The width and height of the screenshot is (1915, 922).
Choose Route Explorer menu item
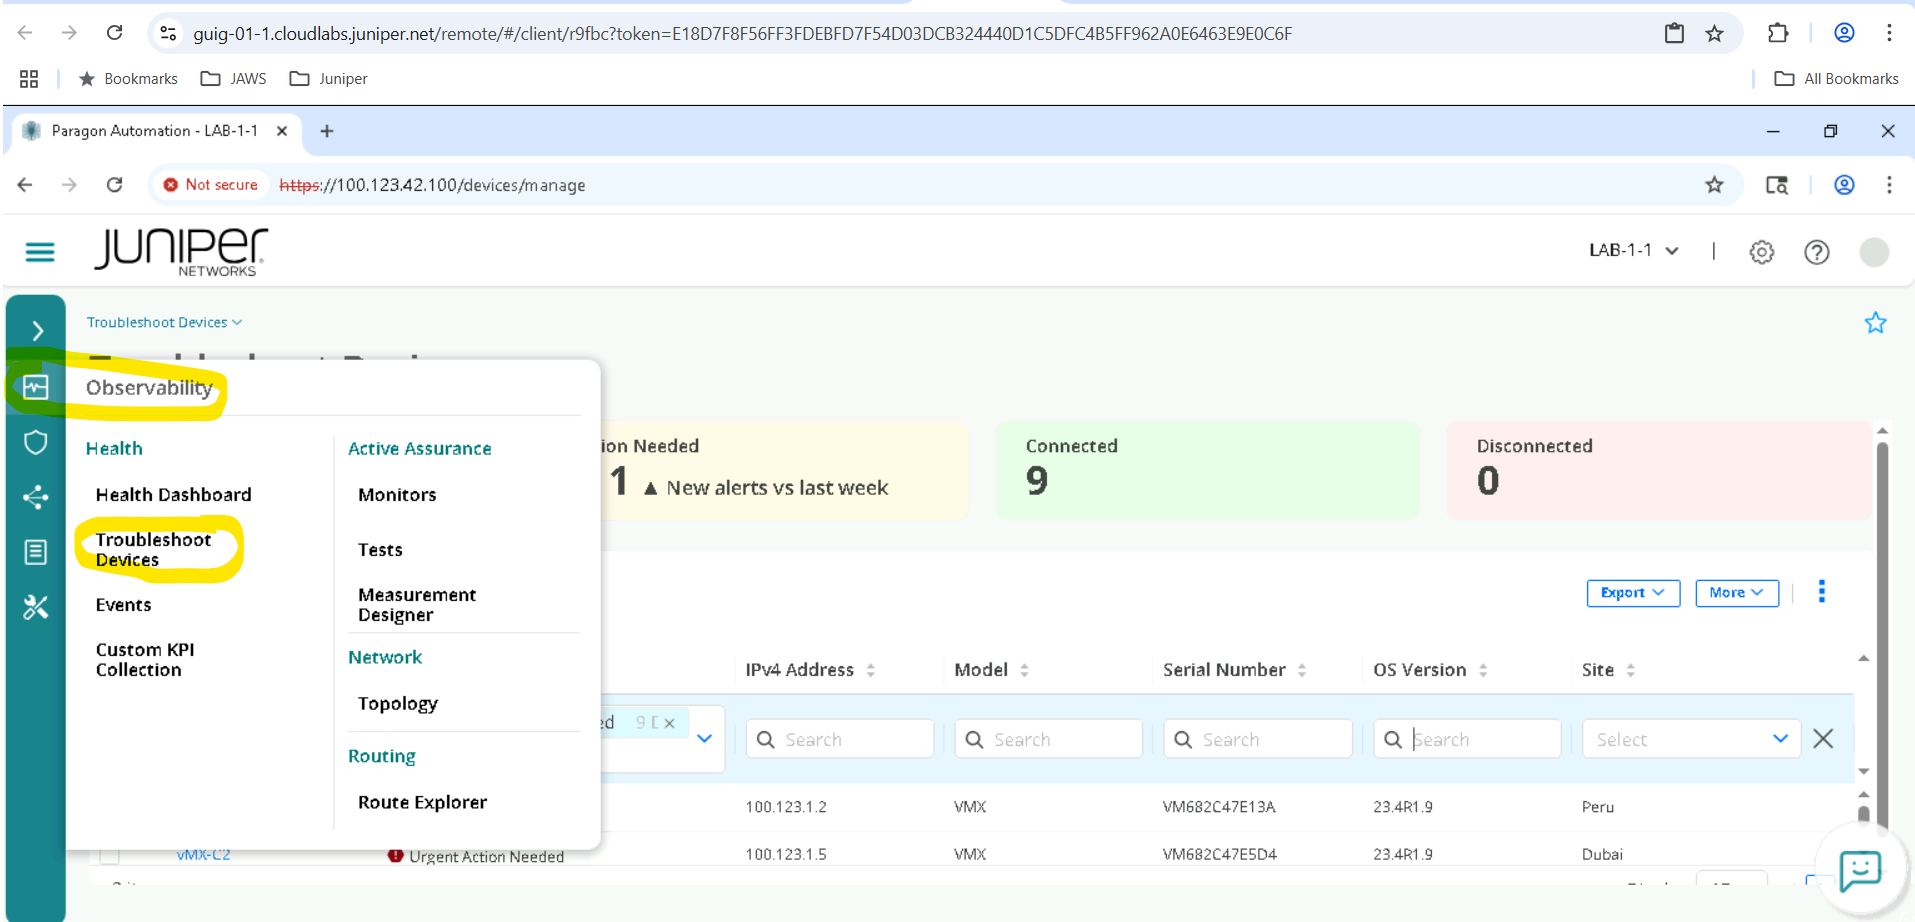pyautogui.click(x=422, y=802)
